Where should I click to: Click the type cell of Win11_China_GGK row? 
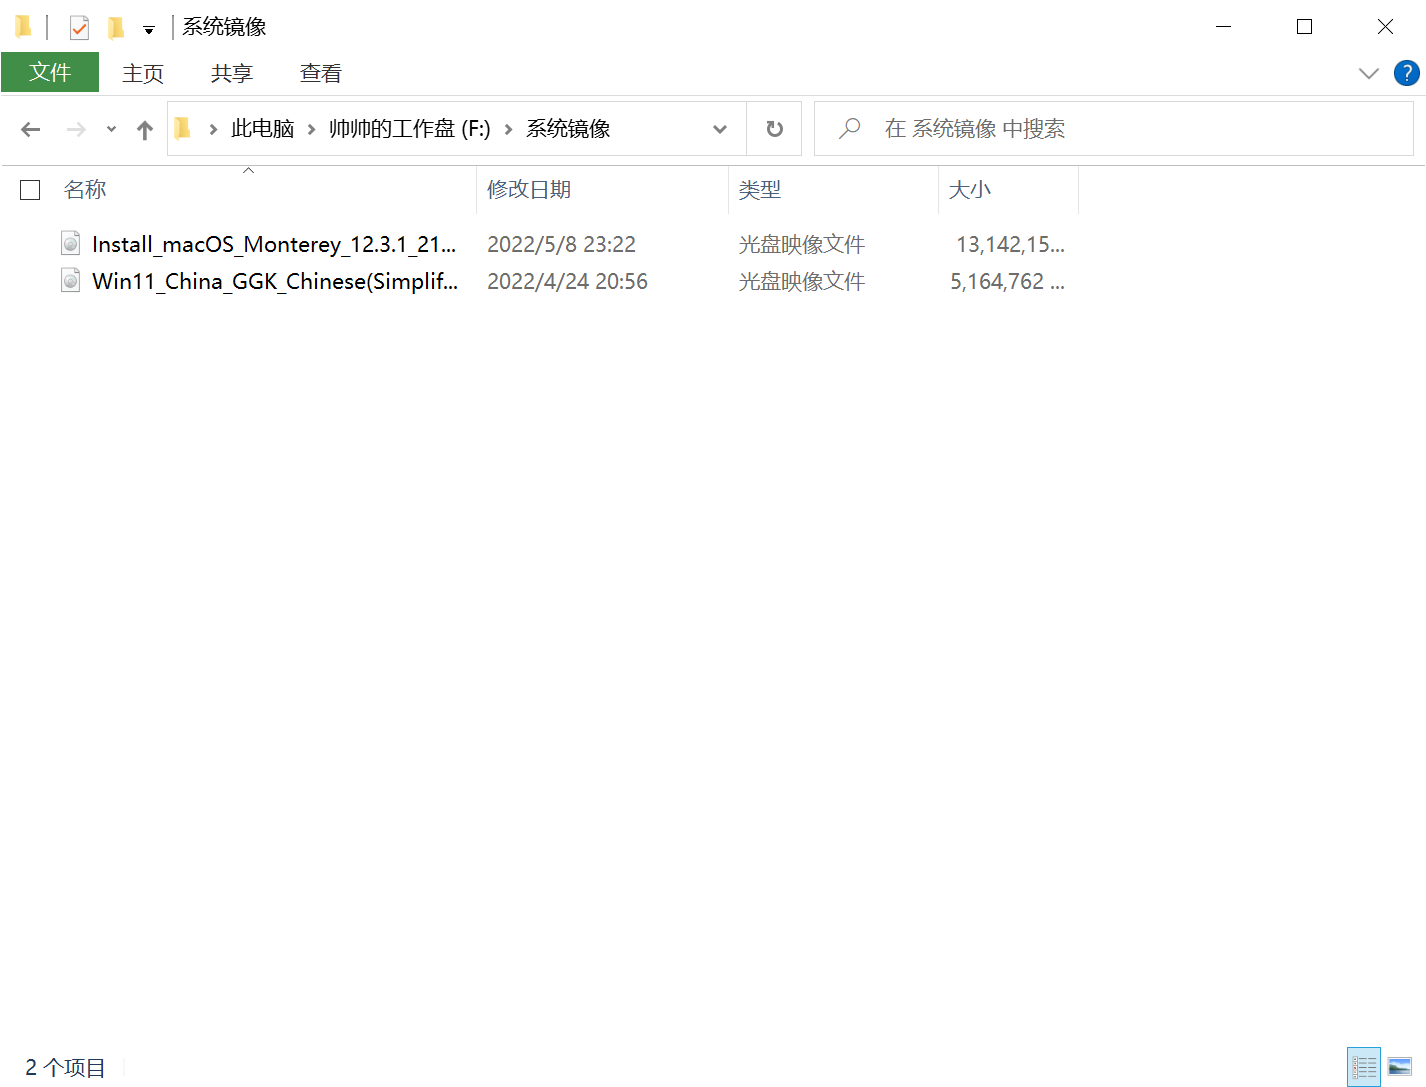click(x=802, y=281)
